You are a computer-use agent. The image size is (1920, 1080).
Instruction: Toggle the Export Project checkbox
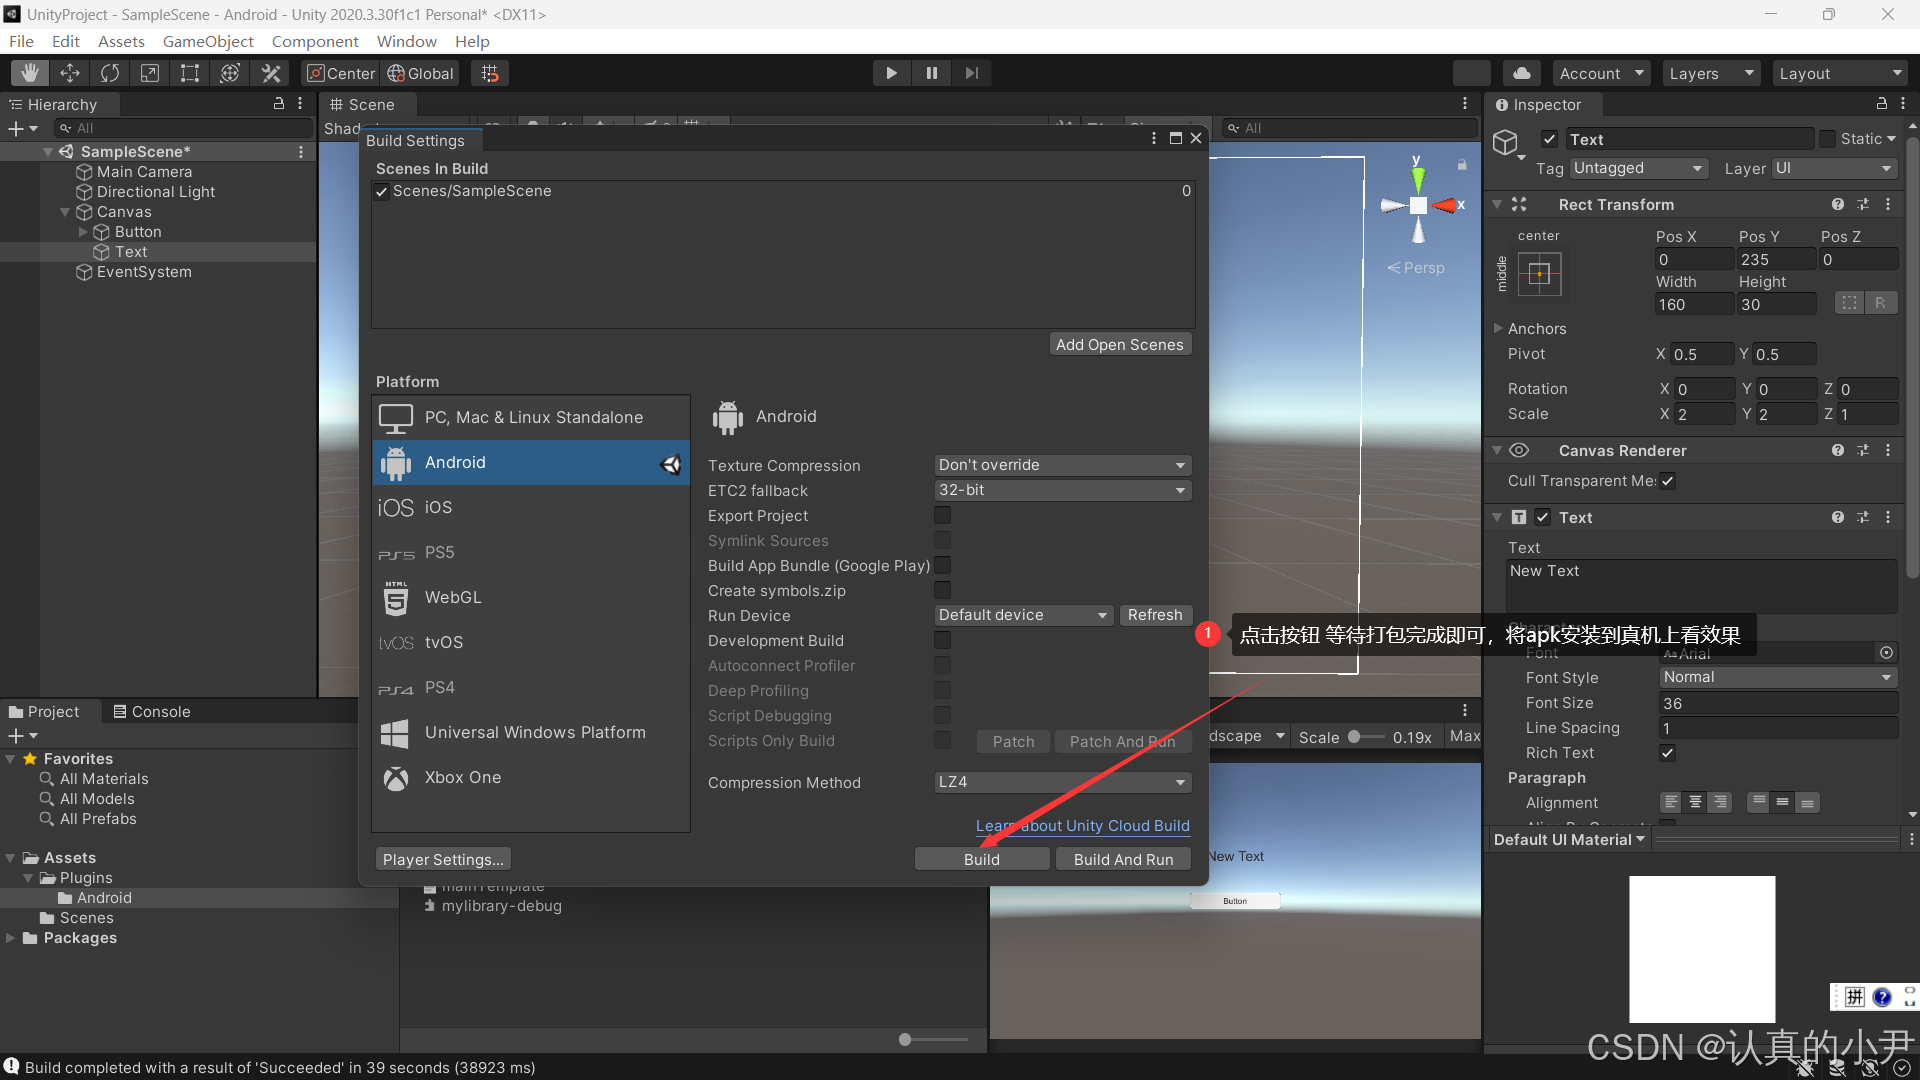tap(941, 515)
